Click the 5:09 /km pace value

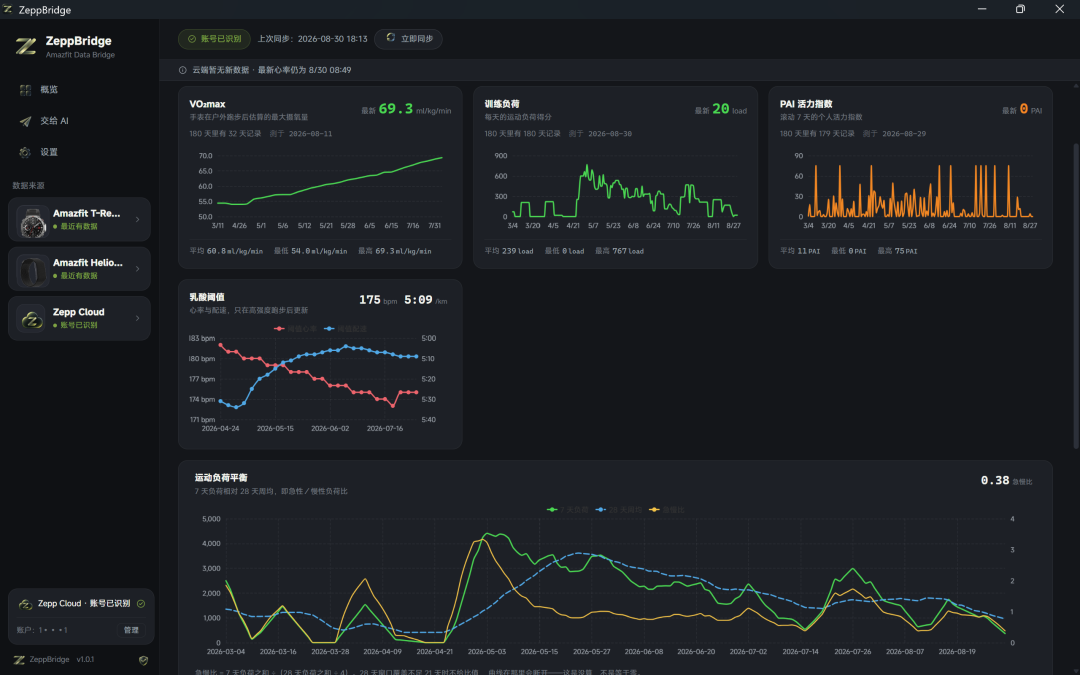point(425,300)
